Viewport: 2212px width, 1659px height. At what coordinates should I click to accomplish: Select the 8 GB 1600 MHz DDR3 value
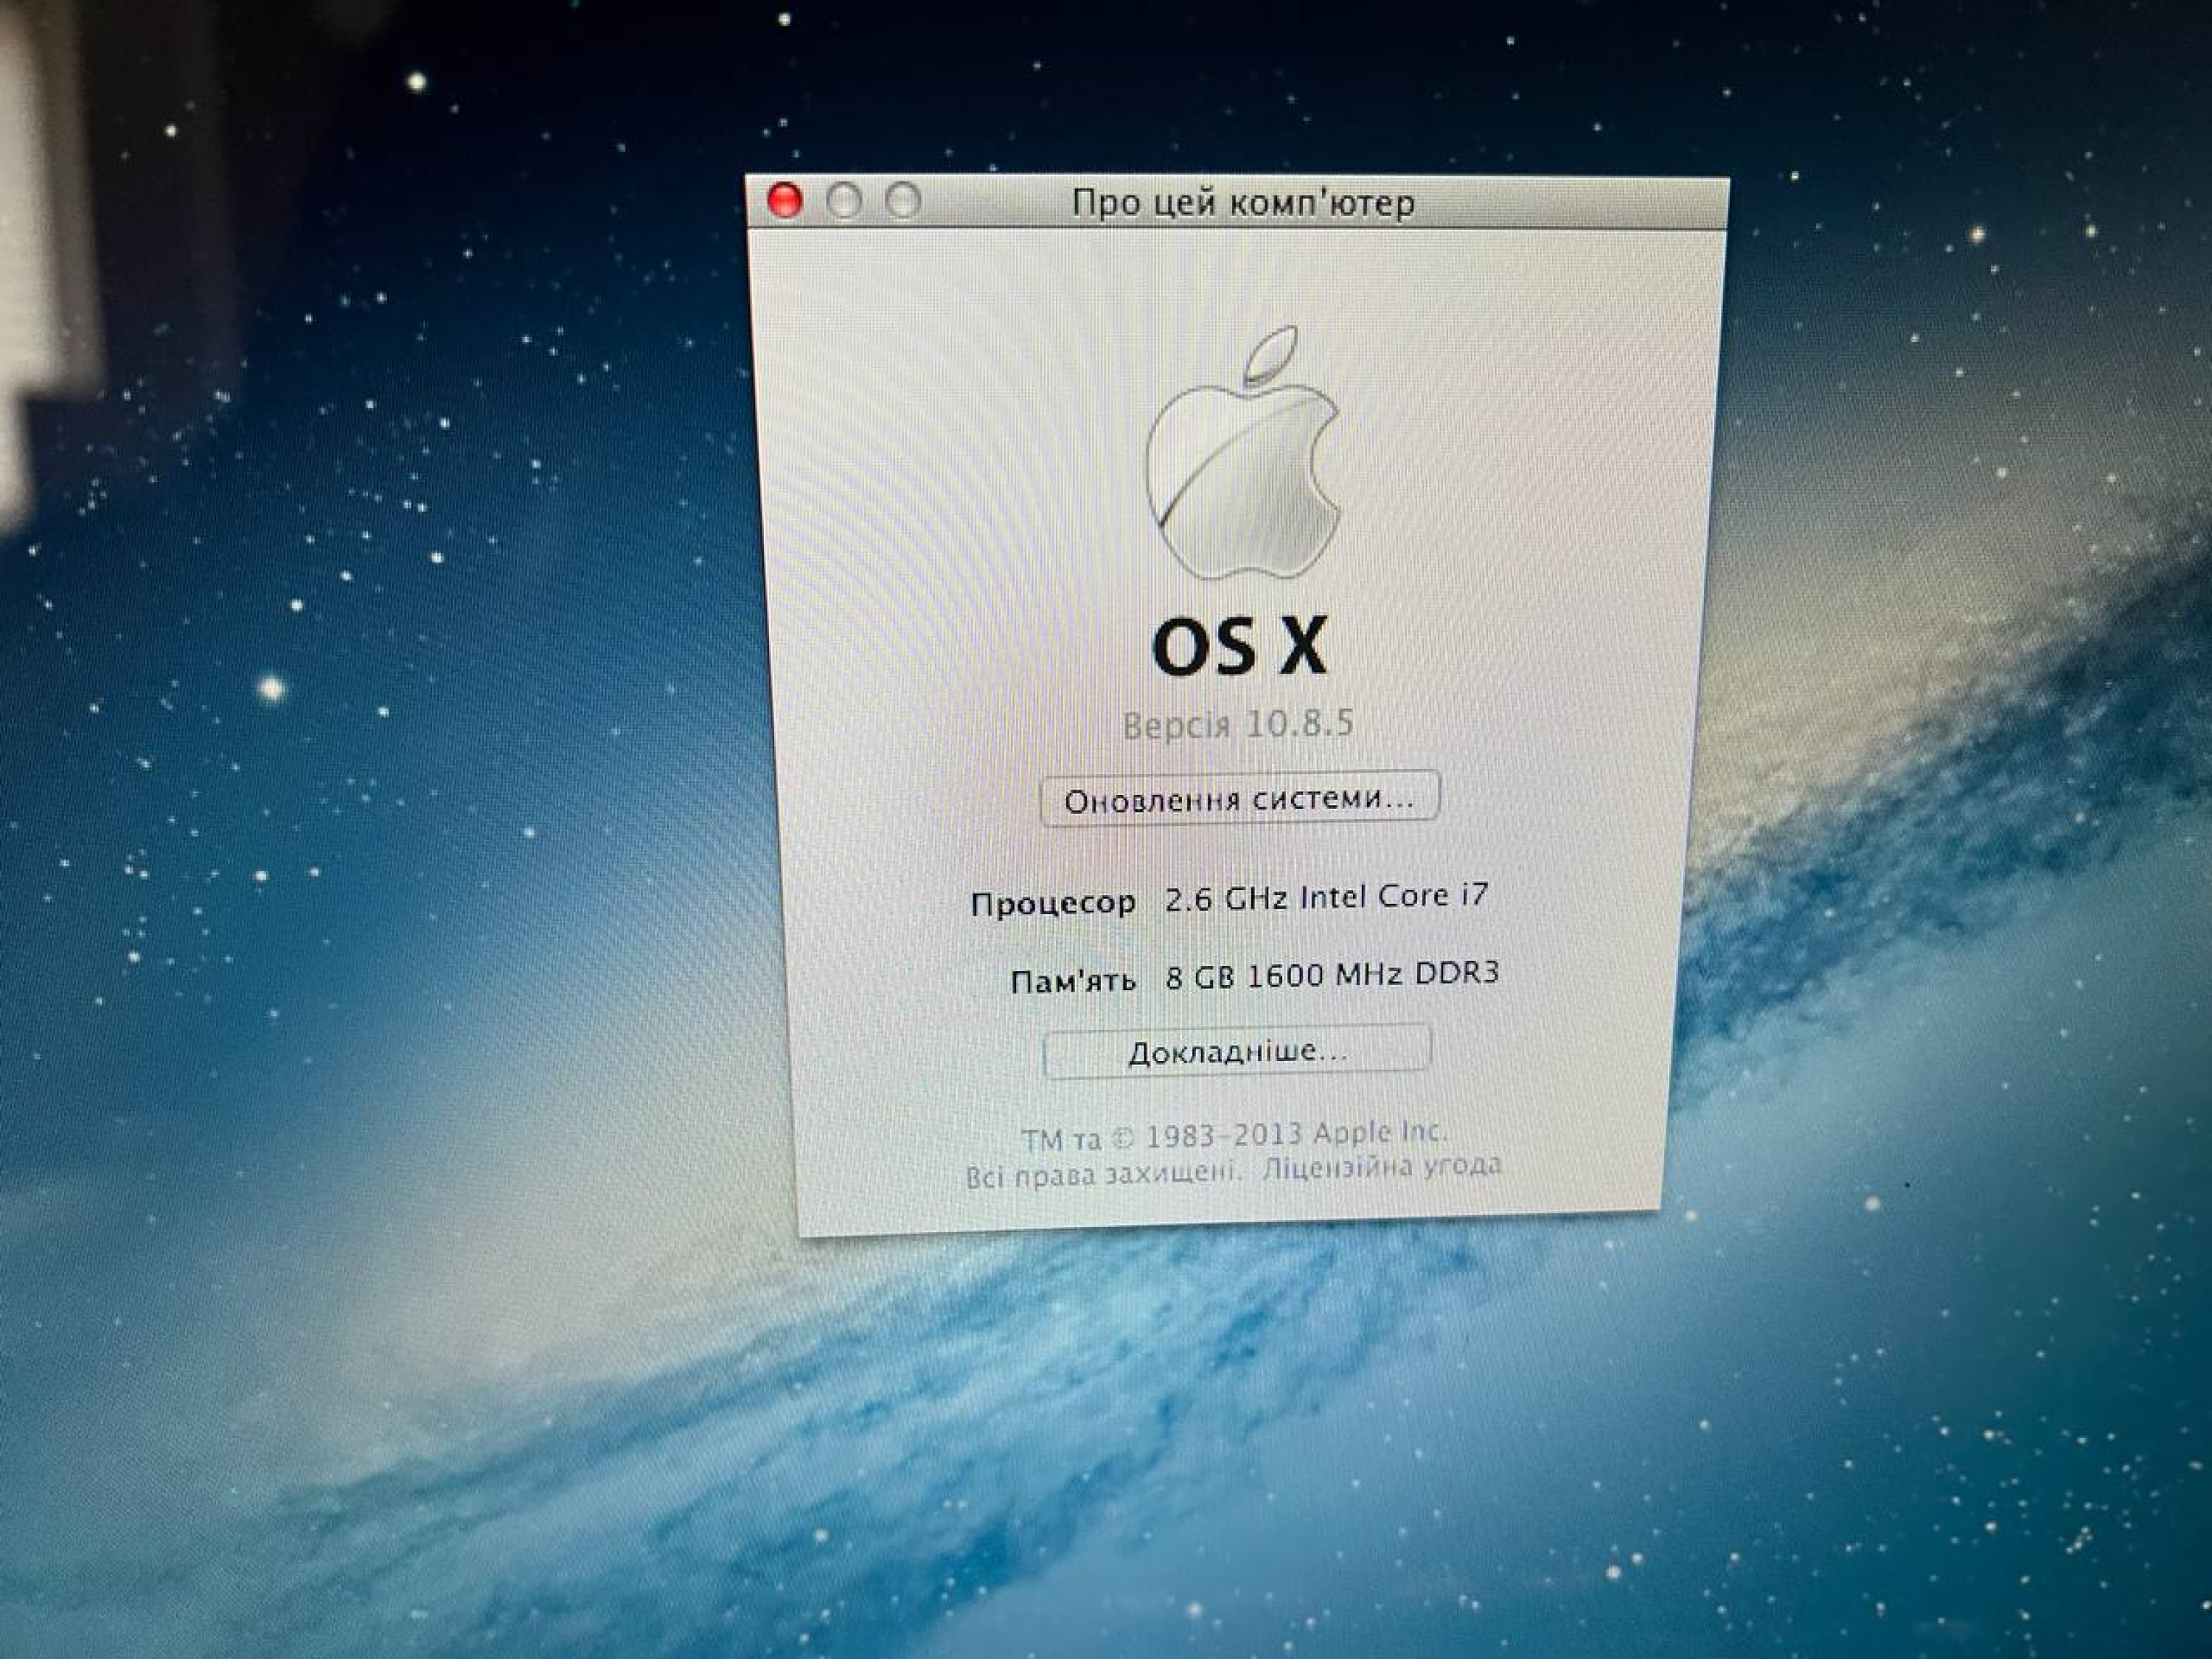coord(1332,975)
